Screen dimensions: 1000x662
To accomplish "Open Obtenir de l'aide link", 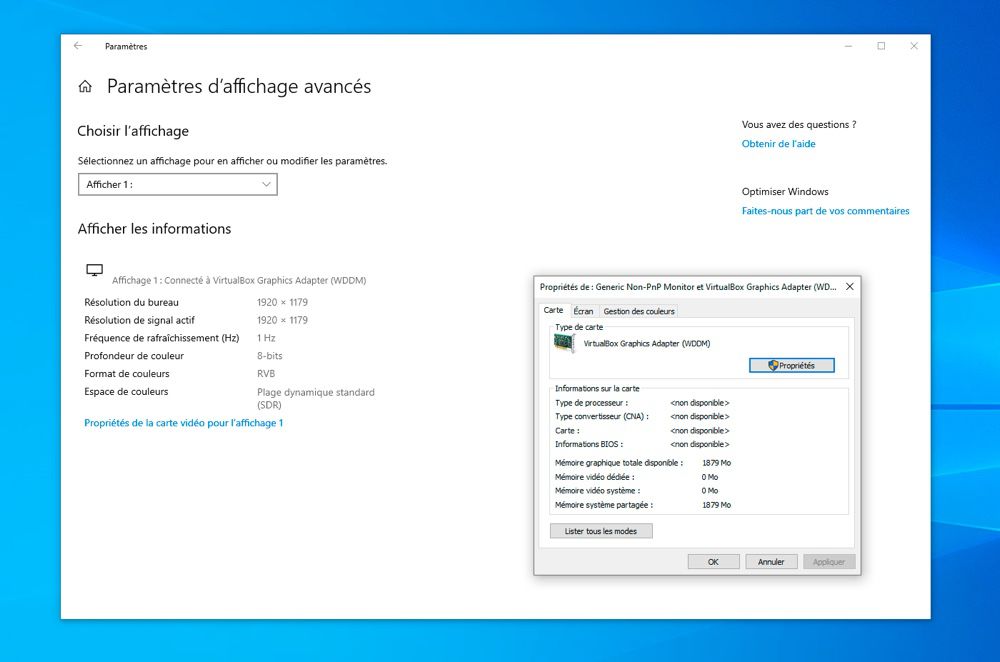I will point(778,144).
